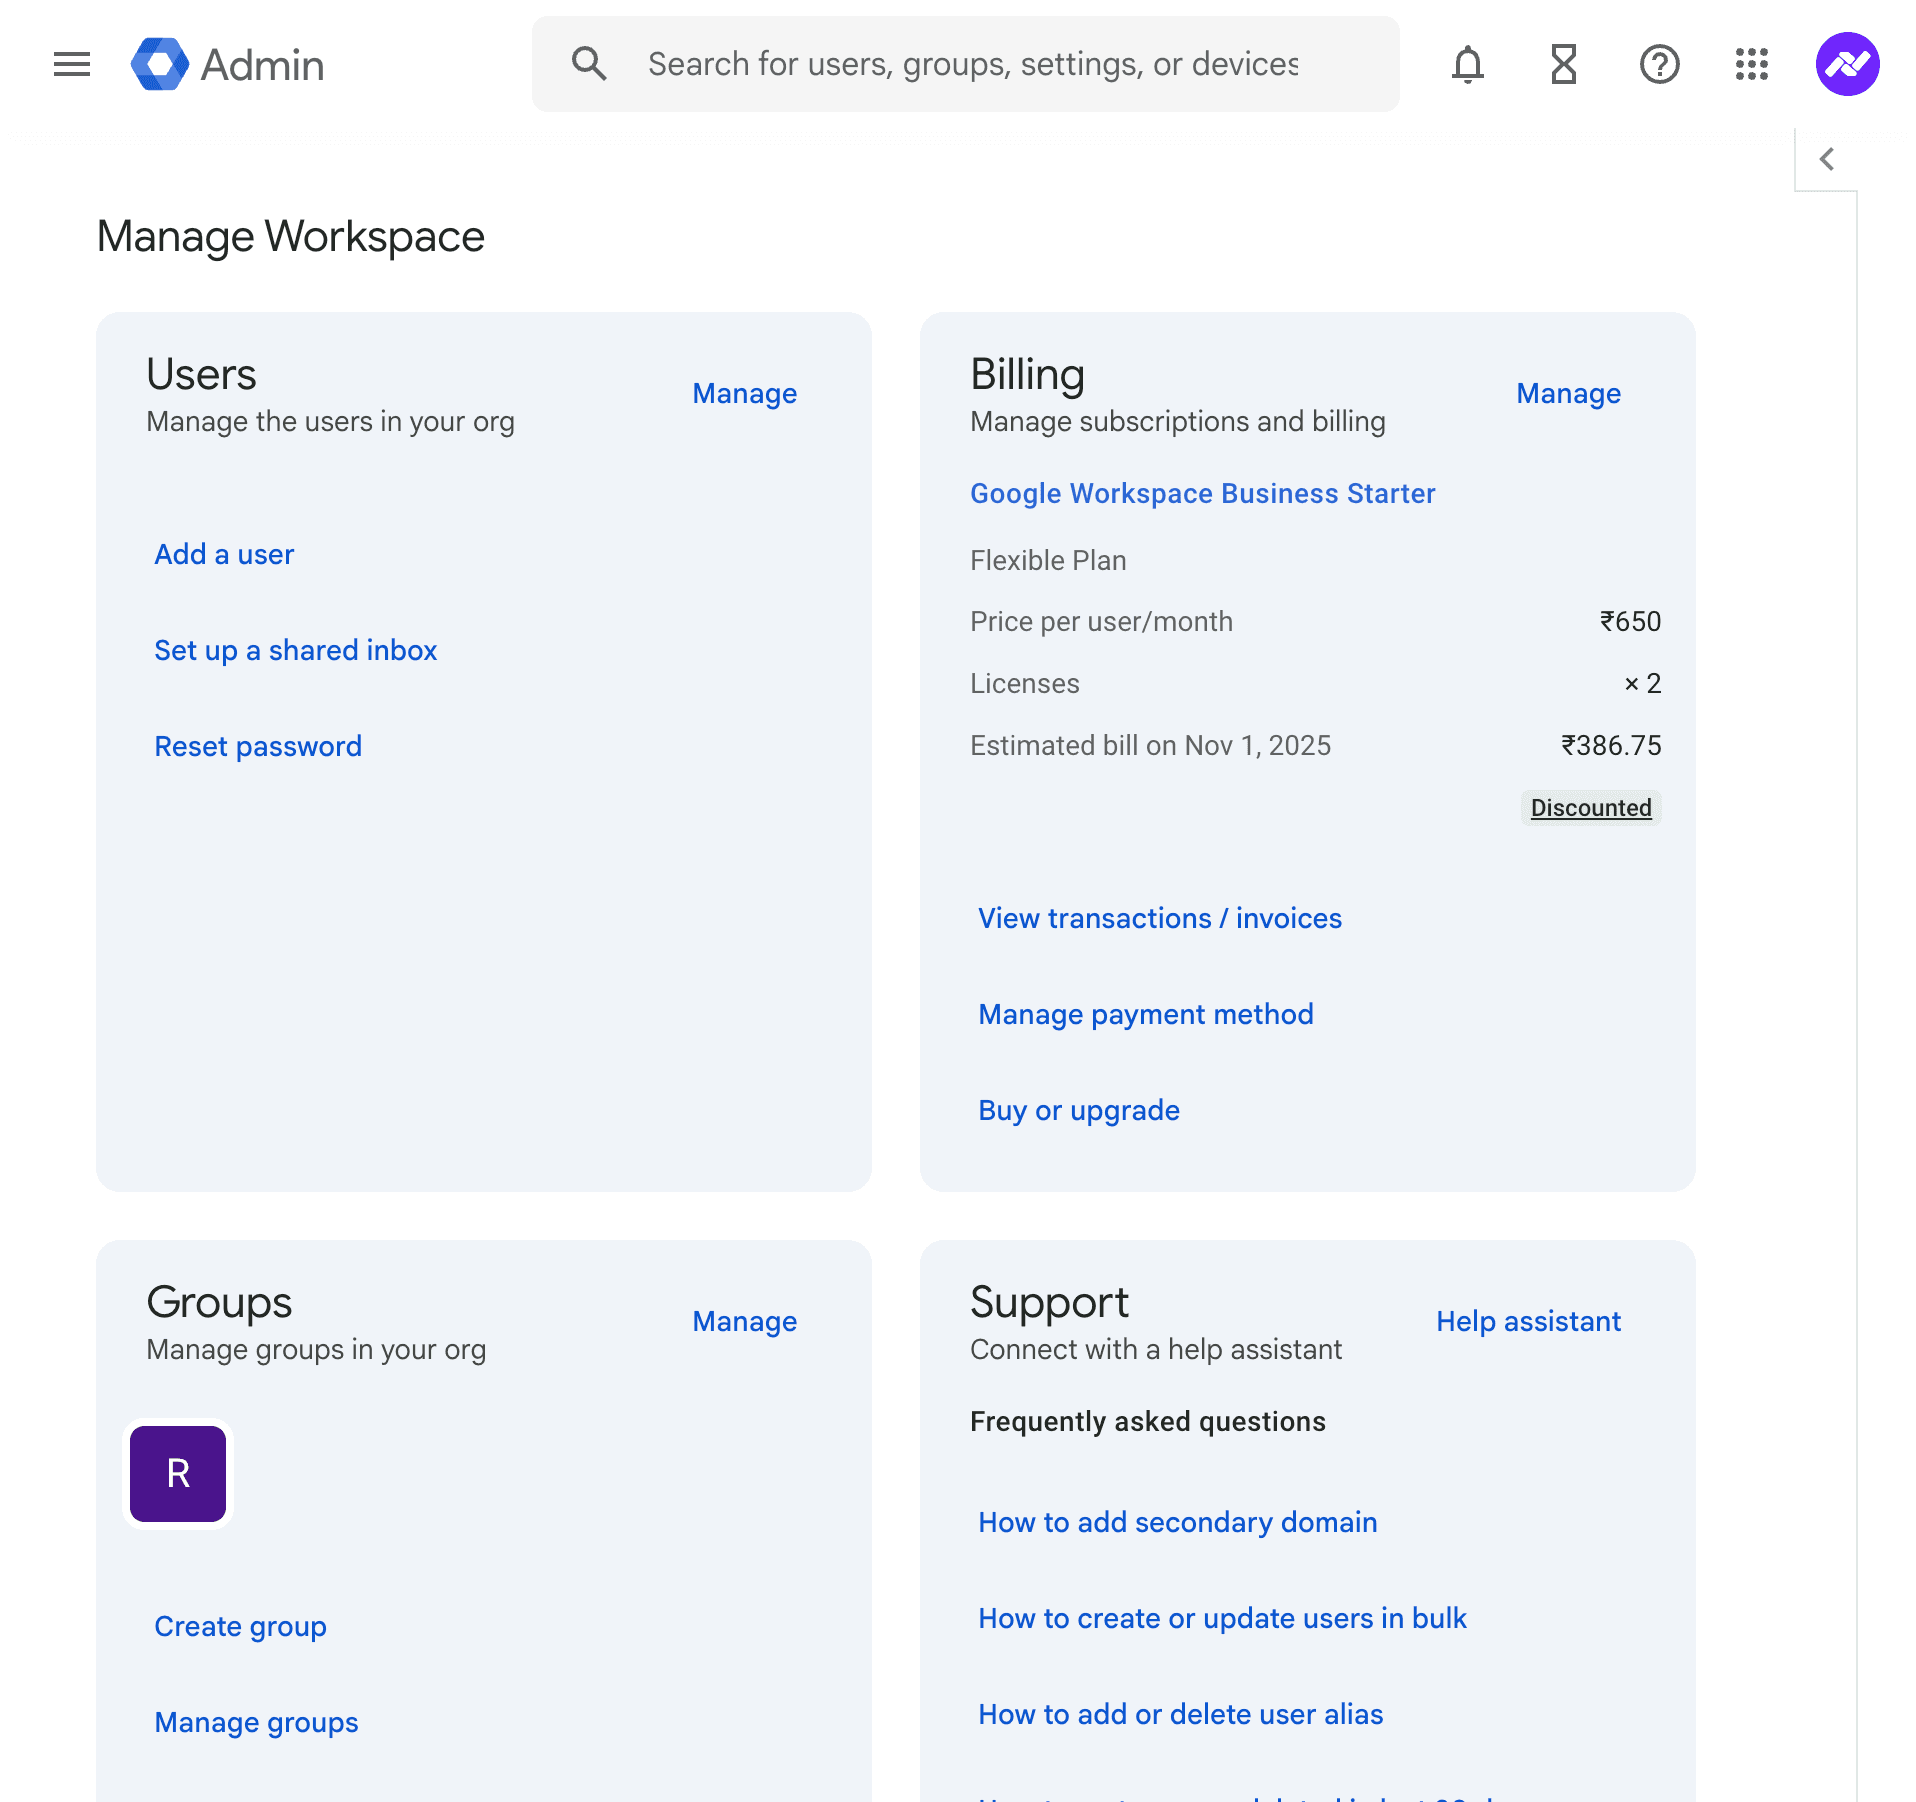Click the Billing card title
1916x1802 pixels.
coord(1027,374)
